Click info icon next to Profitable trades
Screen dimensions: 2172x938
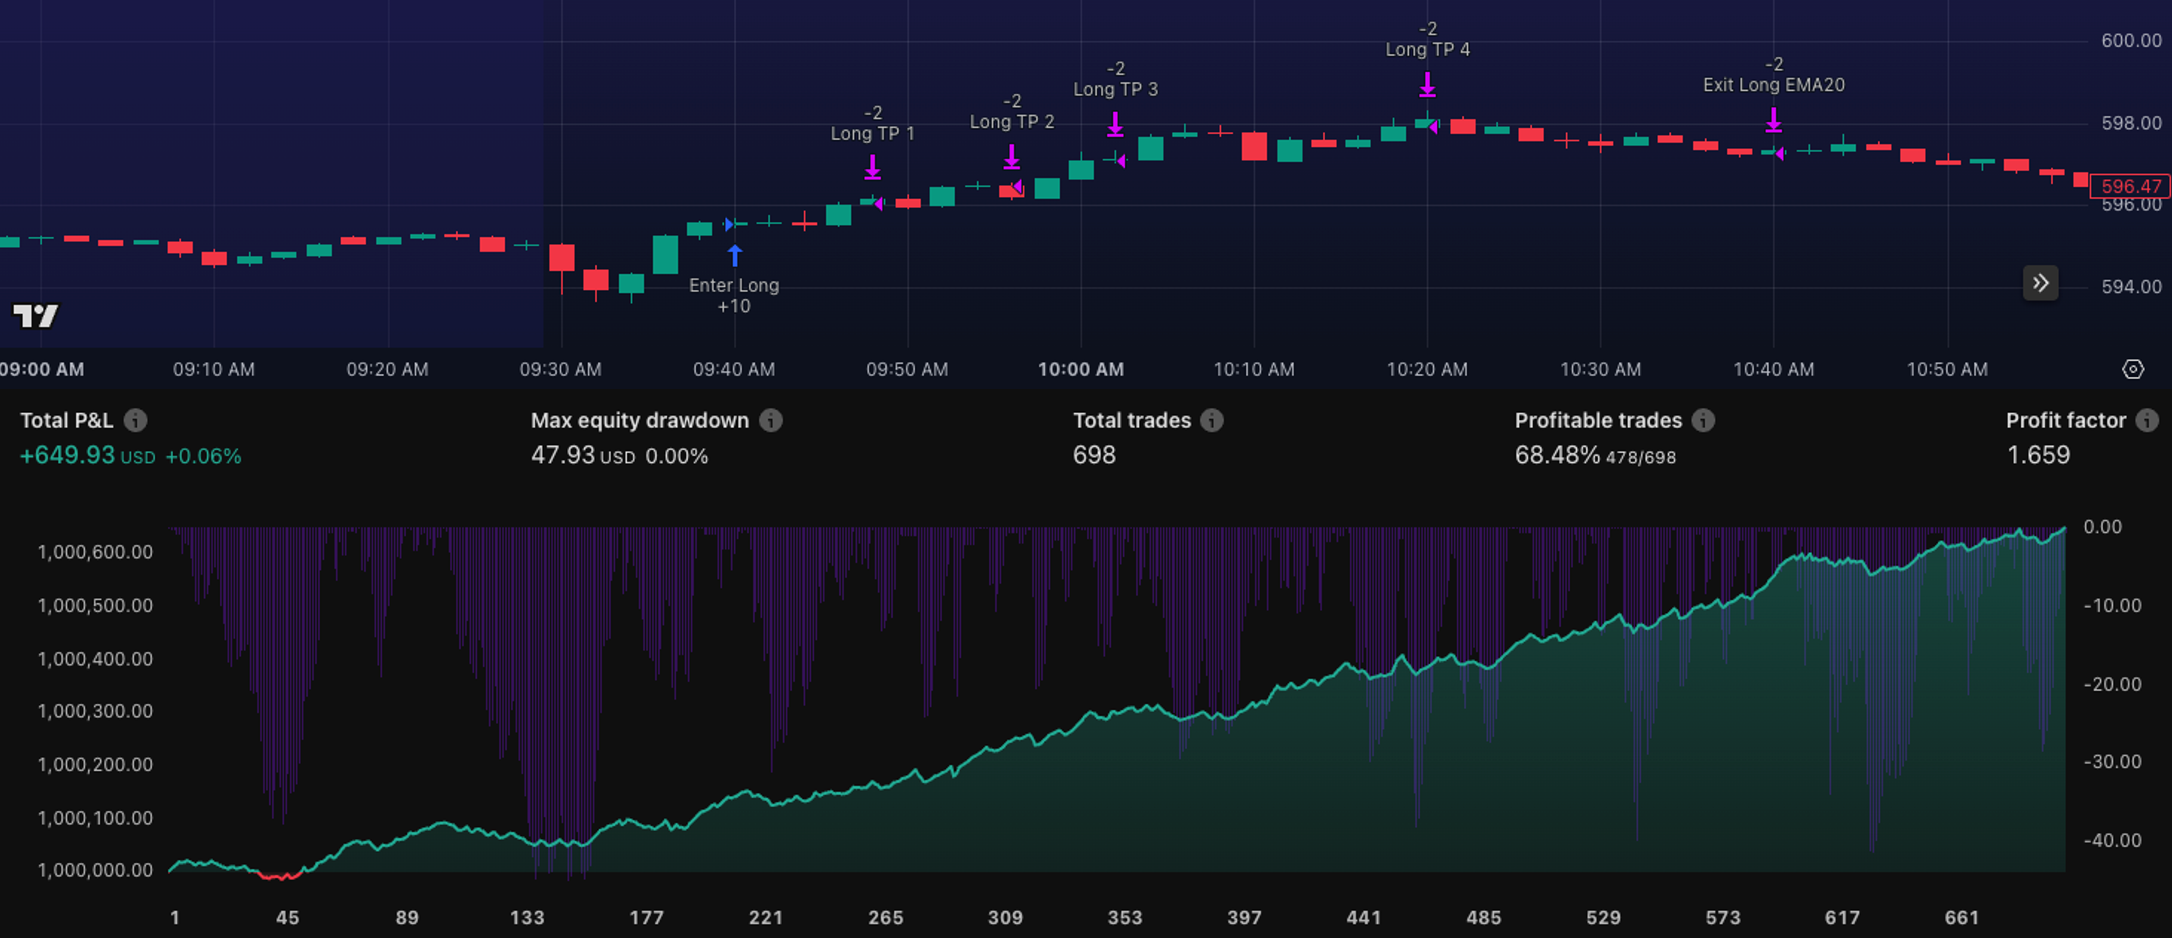1703,421
